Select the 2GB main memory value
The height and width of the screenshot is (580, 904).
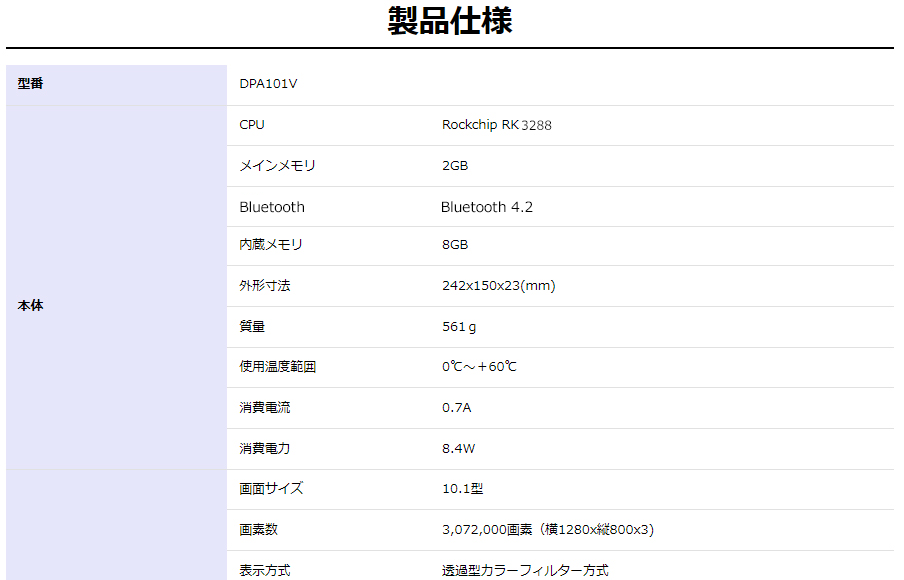[455, 166]
